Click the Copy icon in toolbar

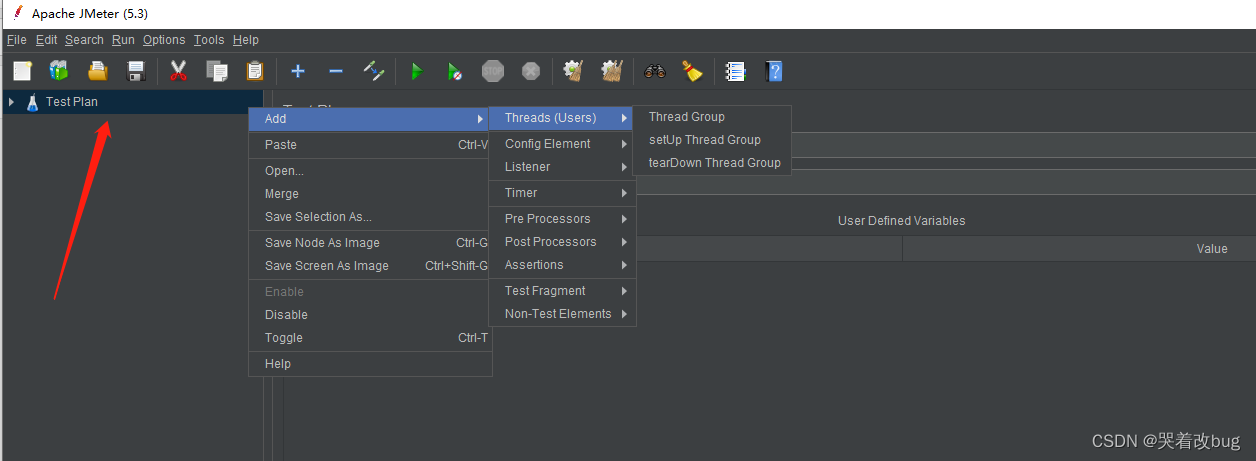tap(217, 71)
